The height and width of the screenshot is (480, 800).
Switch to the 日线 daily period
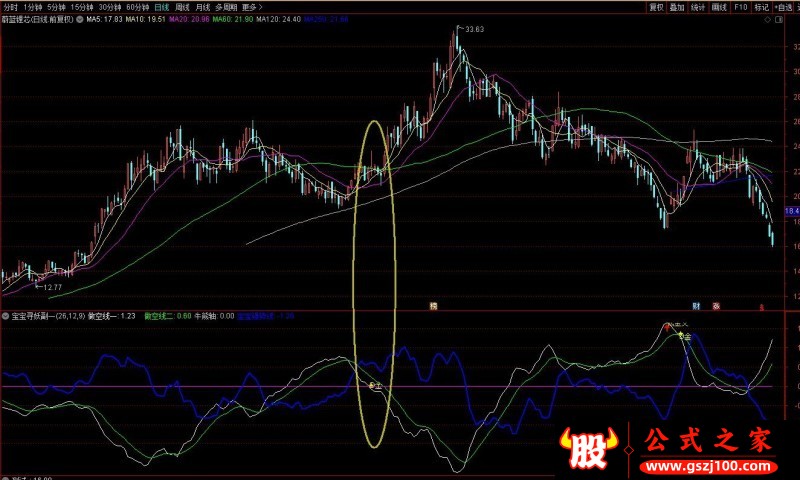[x=161, y=6]
